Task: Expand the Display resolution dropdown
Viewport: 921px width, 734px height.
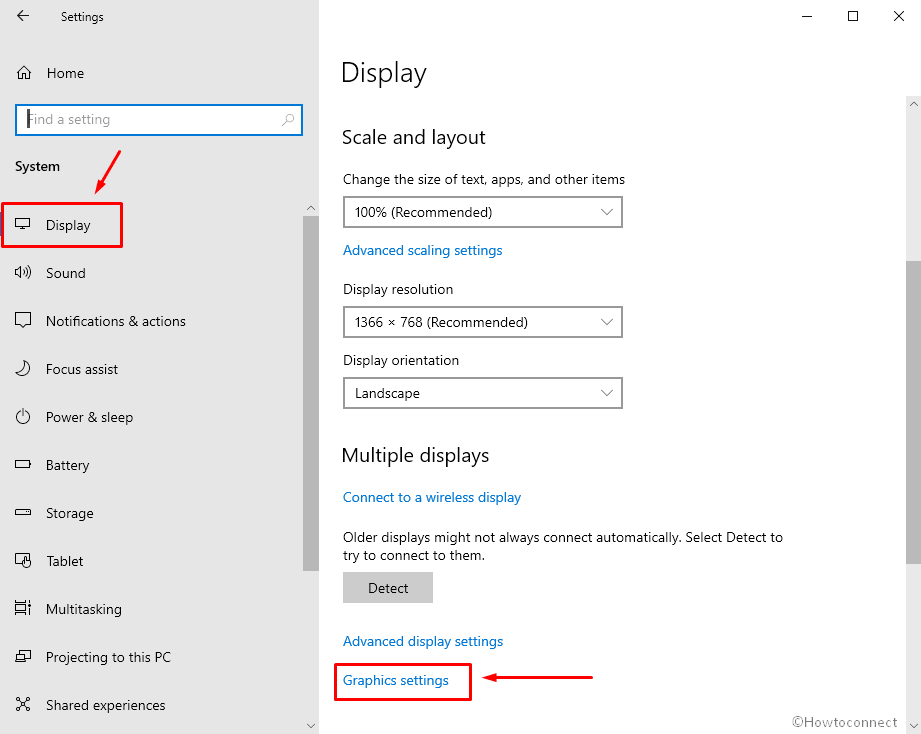Action: 483,322
